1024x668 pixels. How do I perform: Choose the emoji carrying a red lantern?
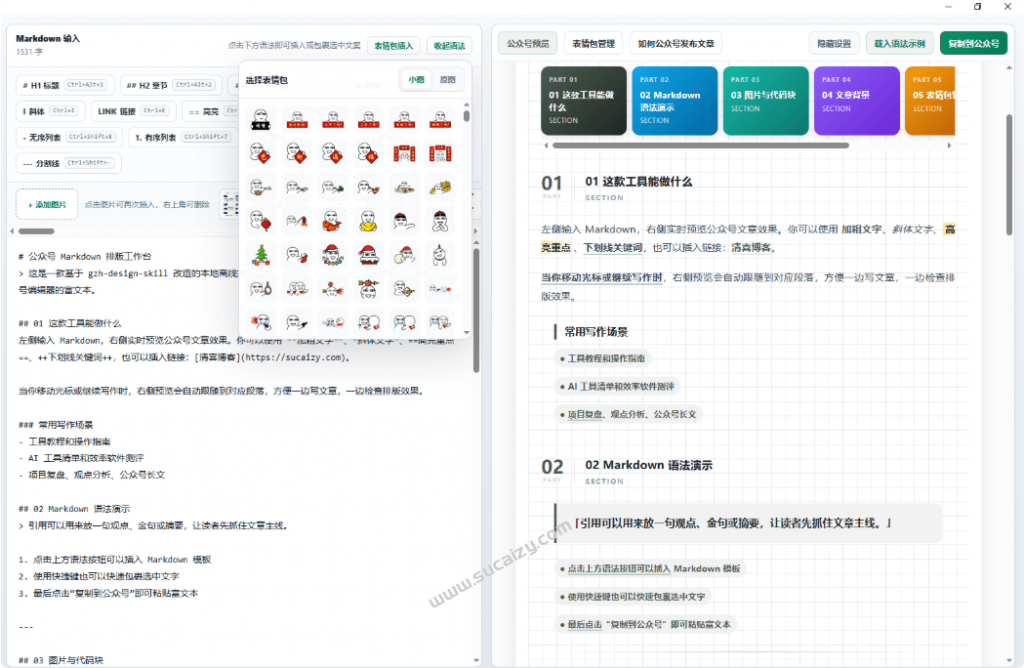[x=261, y=221]
